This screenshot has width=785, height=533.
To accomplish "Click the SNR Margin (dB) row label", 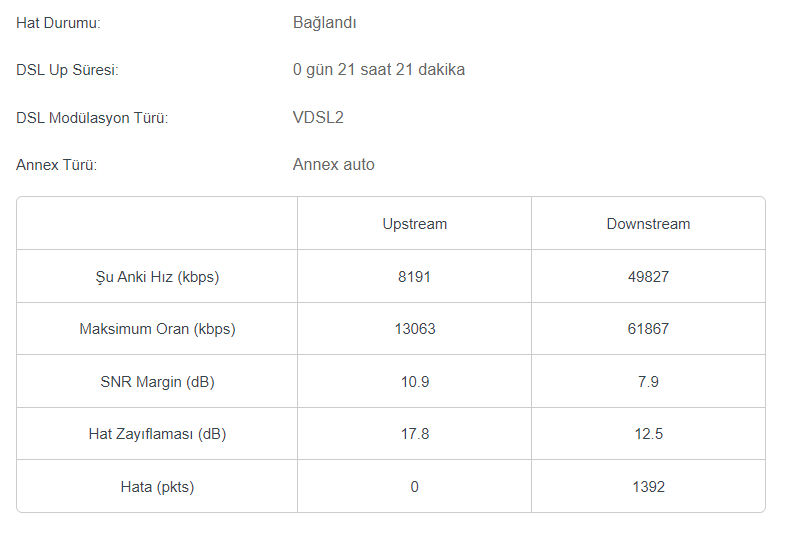I will tap(157, 382).
